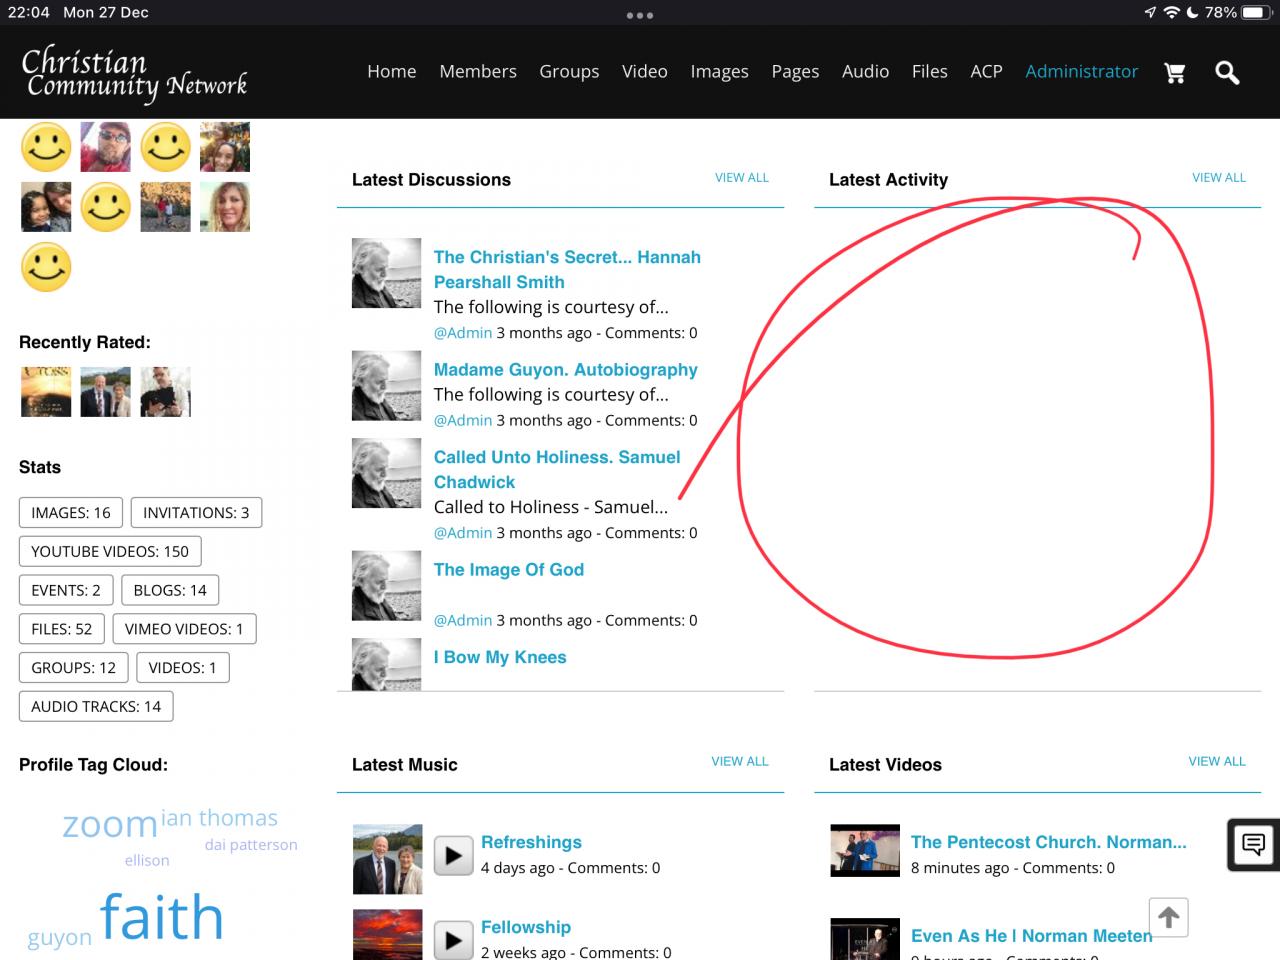Open the Fellowship sunset thumbnail
Screen dimensions: 1280x960
(x=388, y=934)
